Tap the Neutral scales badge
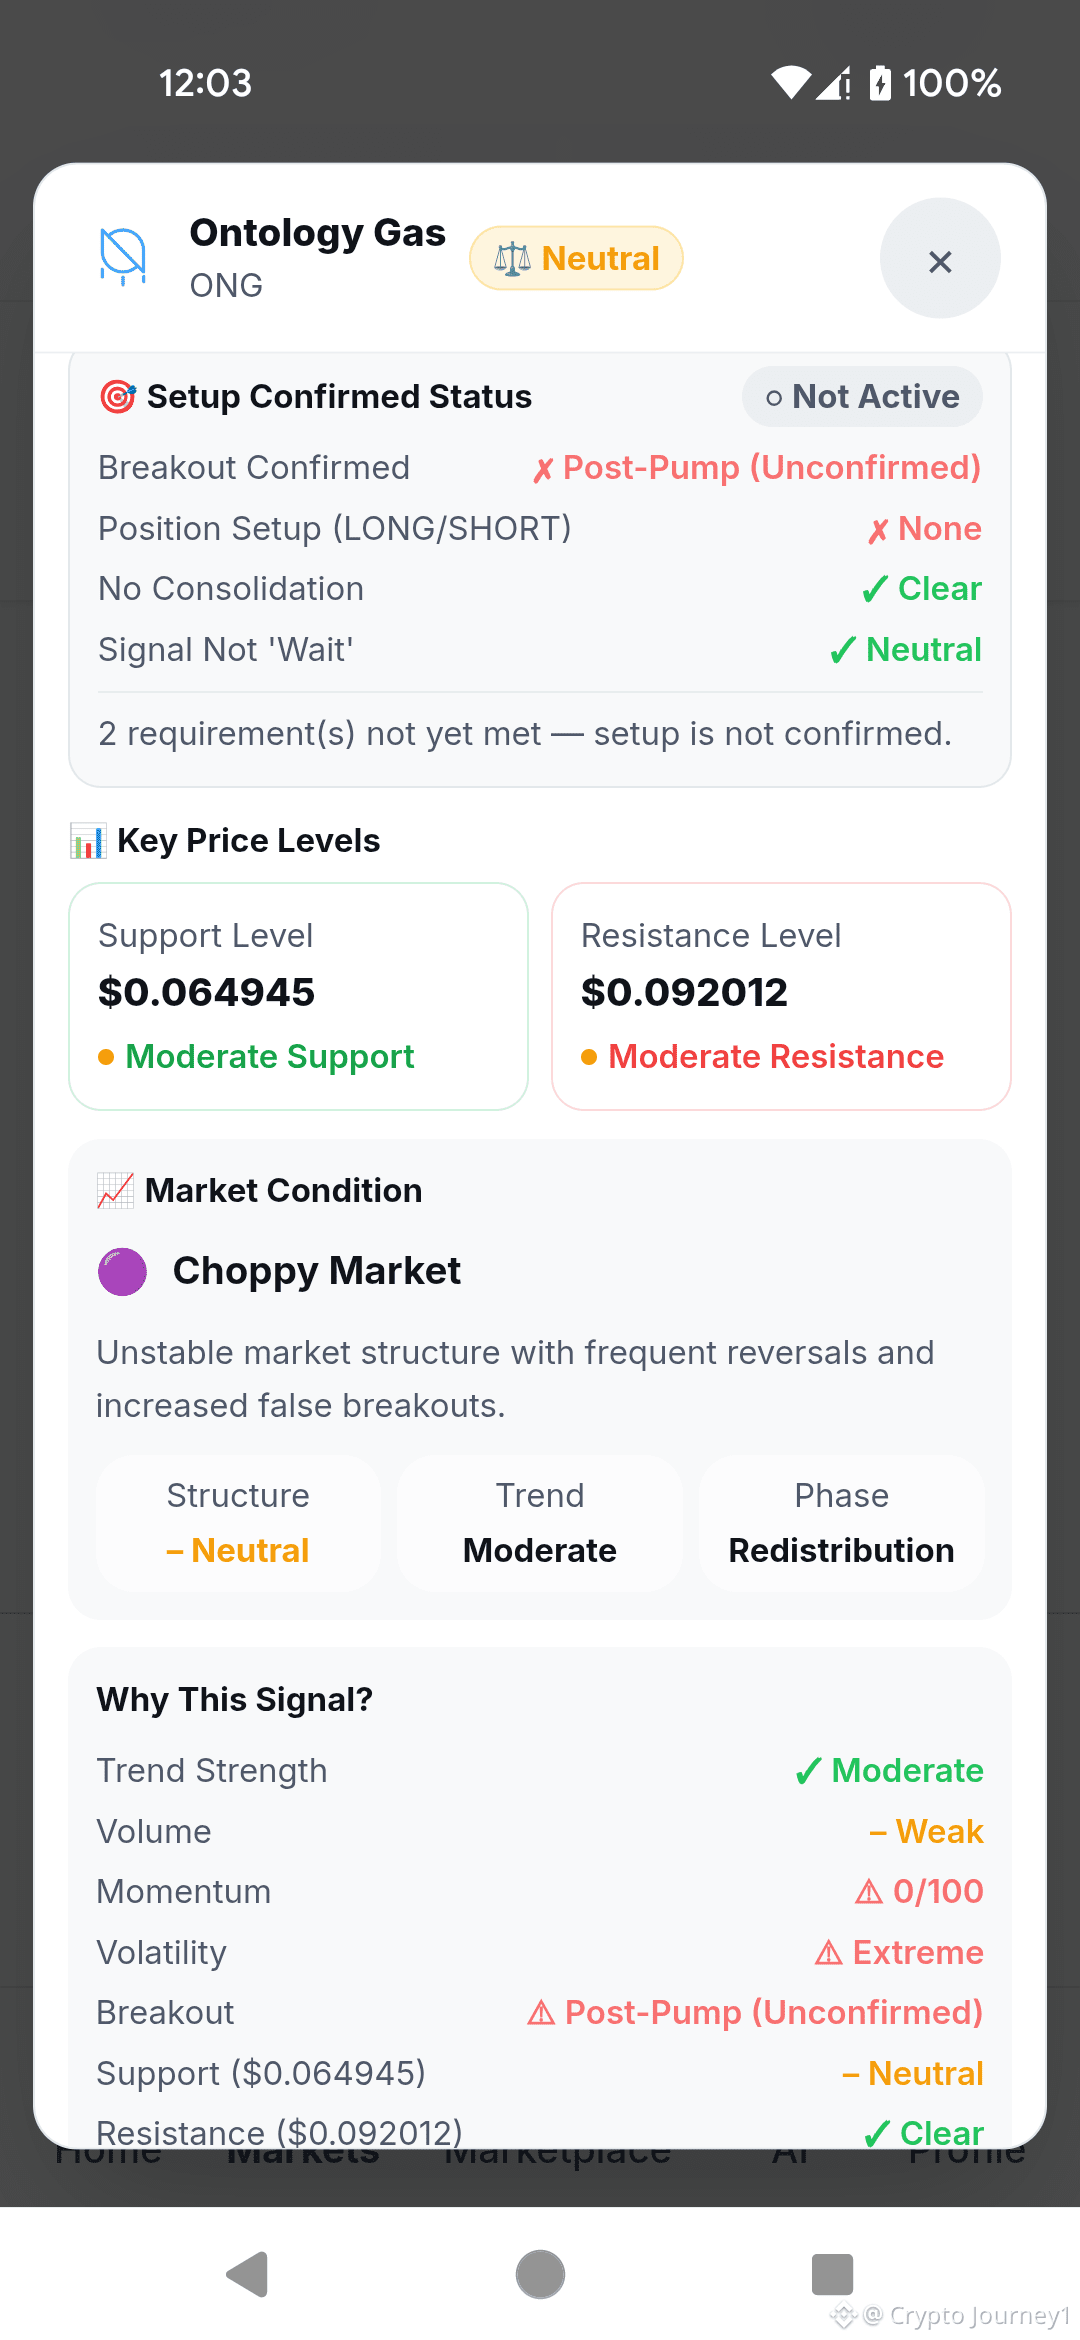 576,259
